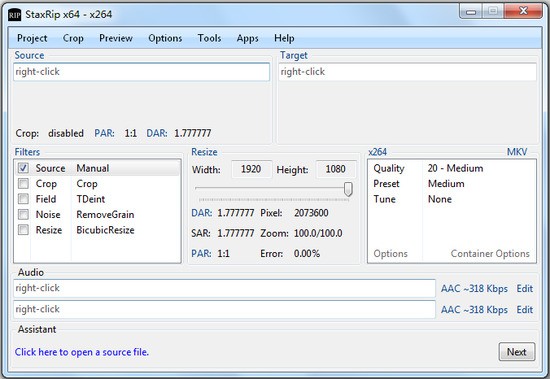Open the first AAC ~318 Kbps audio profile
This screenshot has width=550, height=379.
pos(474,288)
